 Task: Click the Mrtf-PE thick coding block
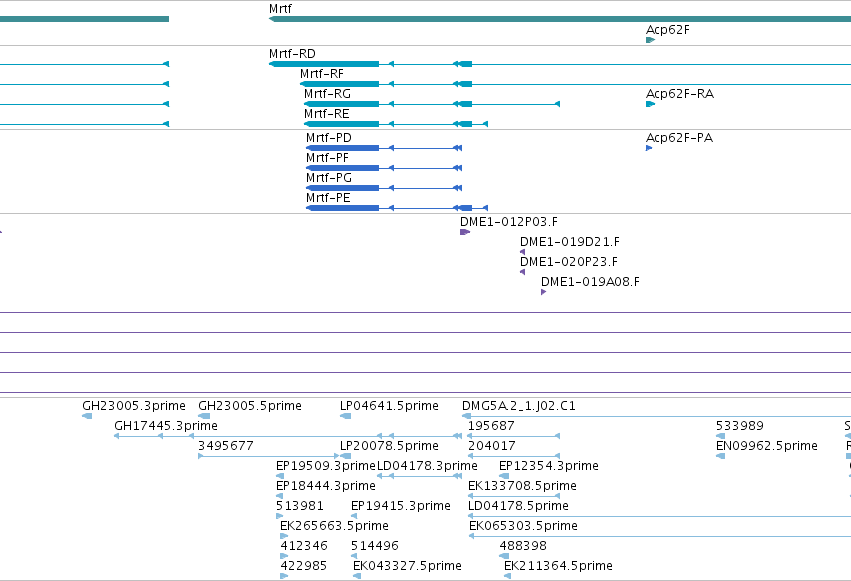[342, 208]
